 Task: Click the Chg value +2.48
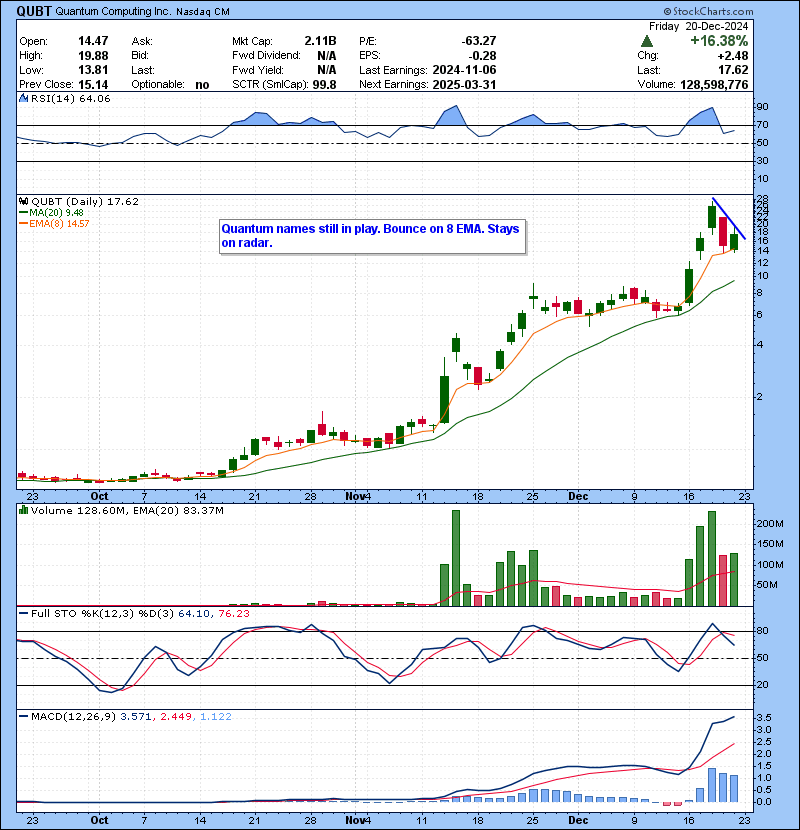(733, 56)
